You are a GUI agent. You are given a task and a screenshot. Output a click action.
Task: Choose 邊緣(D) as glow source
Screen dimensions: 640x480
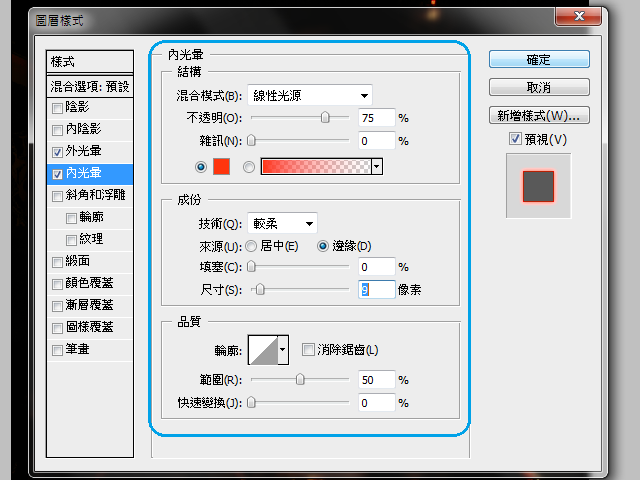coord(322,246)
